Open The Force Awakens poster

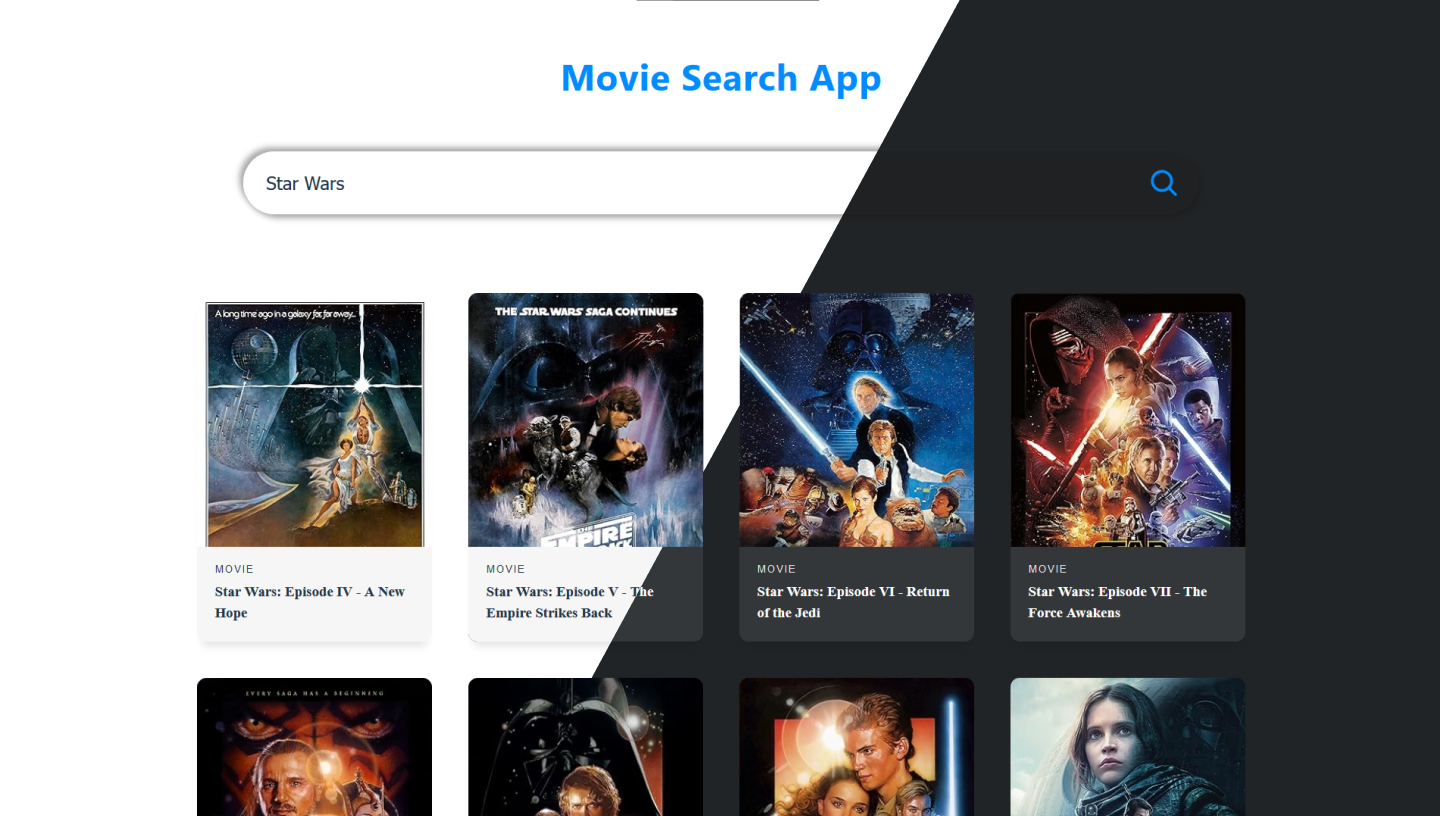coord(1128,420)
